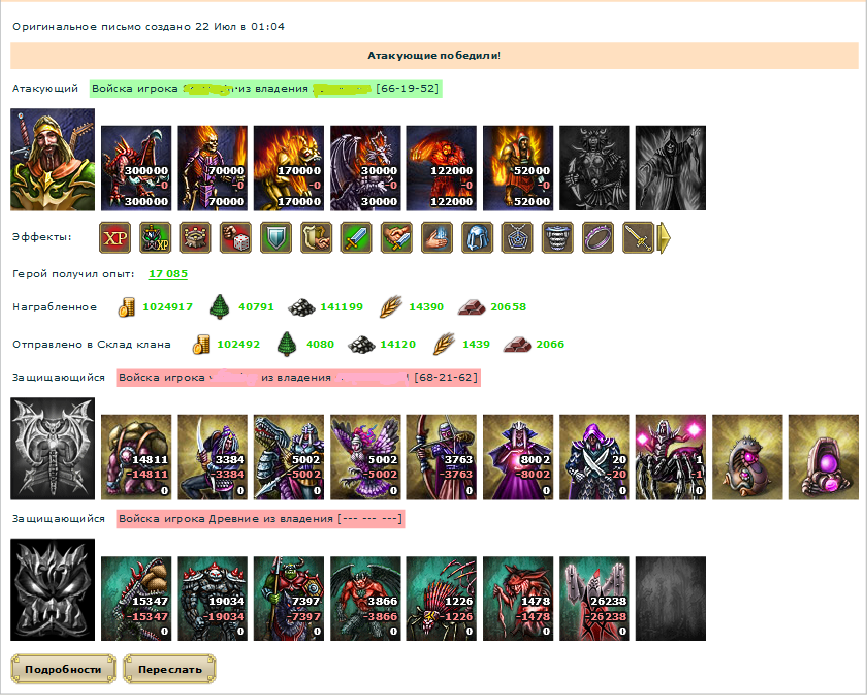Screen dimensions: 867x695
Task: Select the fortress tower effect icon
Action: 195,238
